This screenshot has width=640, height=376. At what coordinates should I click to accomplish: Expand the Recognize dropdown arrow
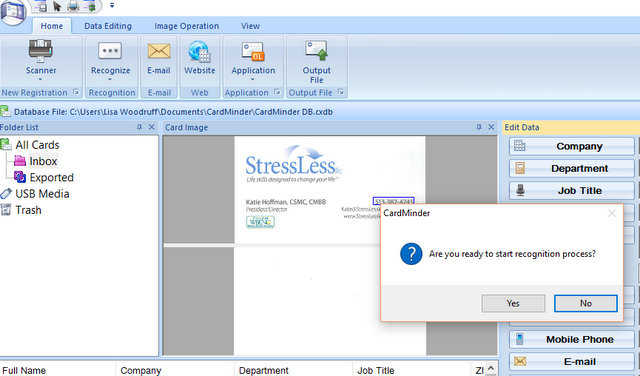110,79
